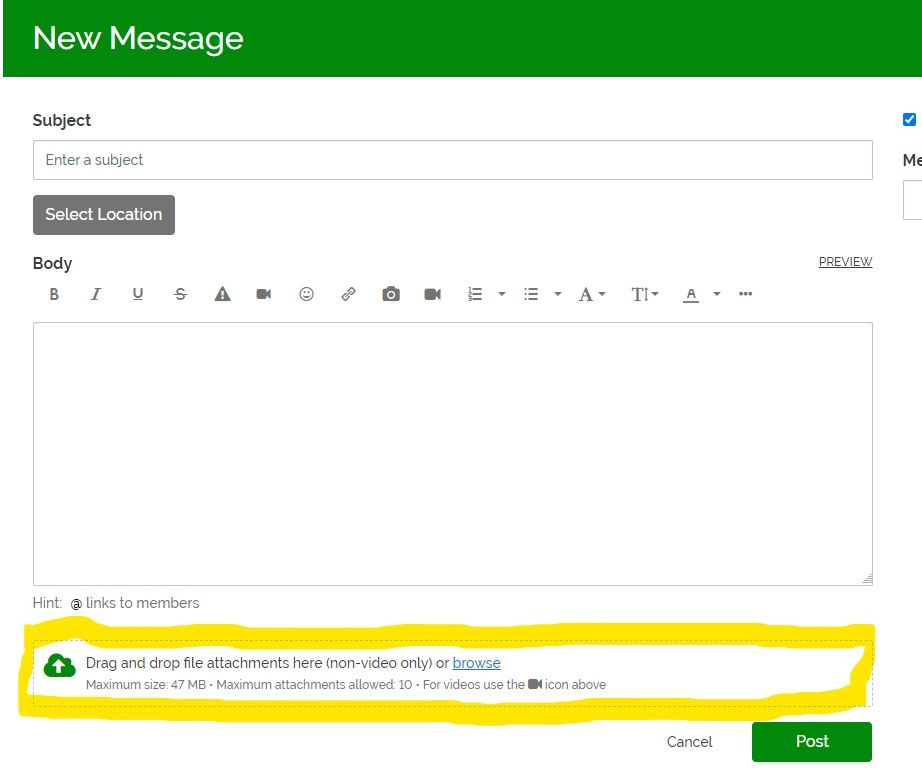This screenshot has width=922, height=773.
Task: Click the Subject input field
Action: pyautogui.click(x=453, y=160)
